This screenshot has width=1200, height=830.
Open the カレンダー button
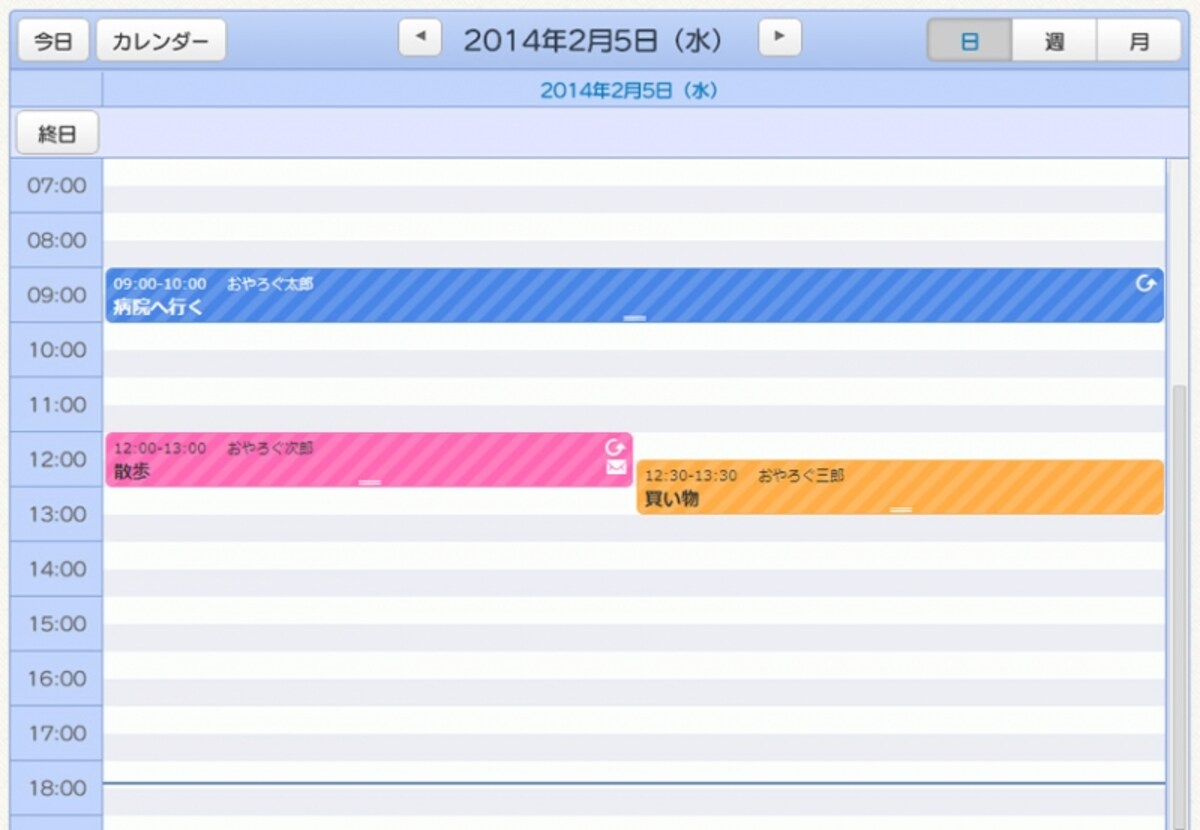coord(161,41)
